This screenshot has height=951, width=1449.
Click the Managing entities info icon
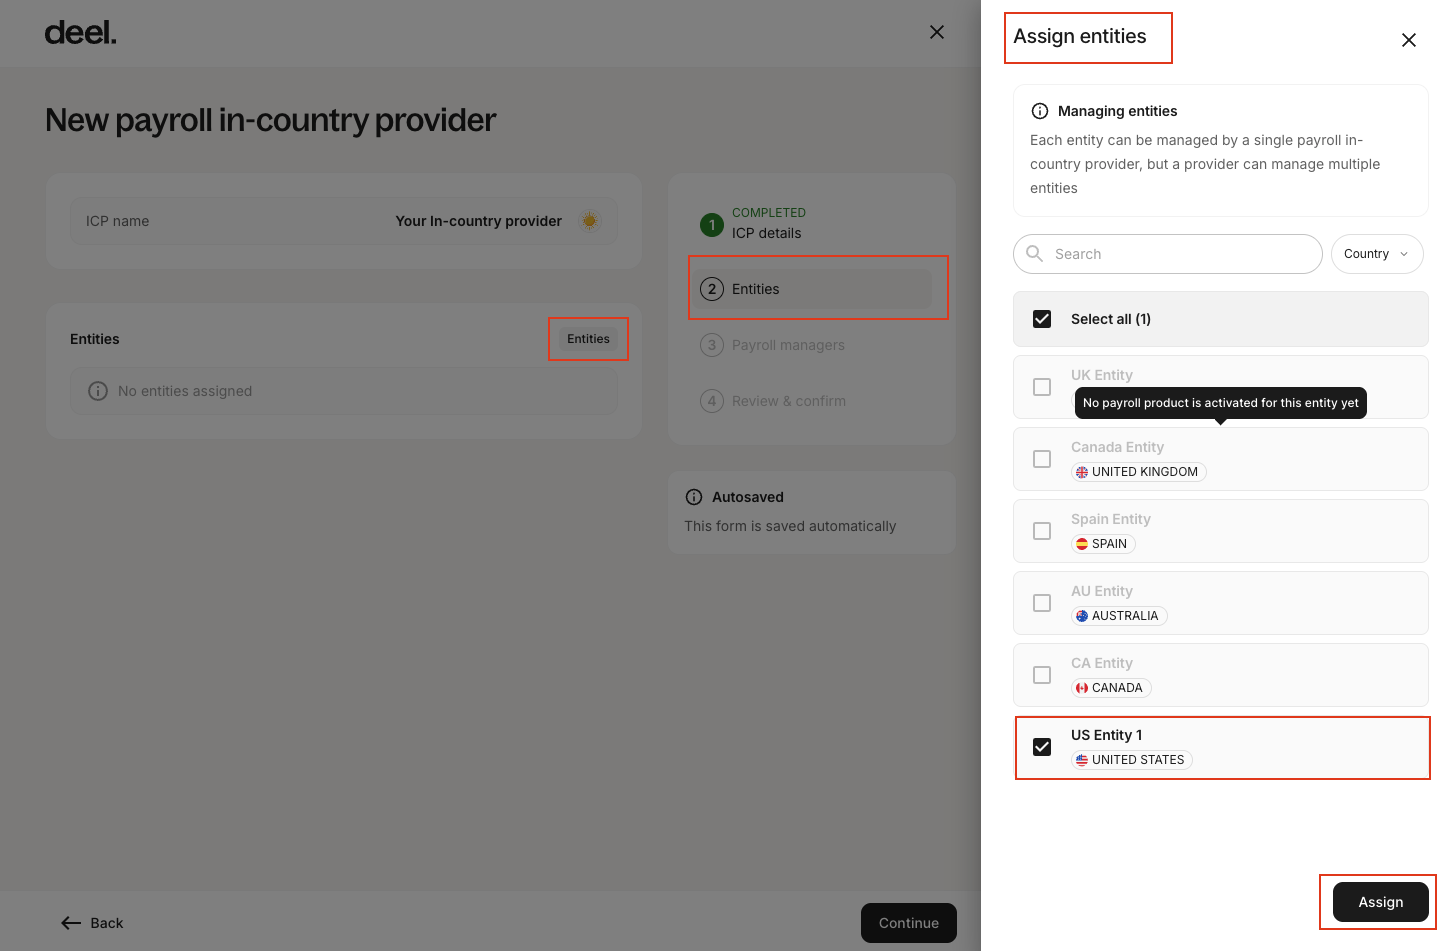point(1040,111)
